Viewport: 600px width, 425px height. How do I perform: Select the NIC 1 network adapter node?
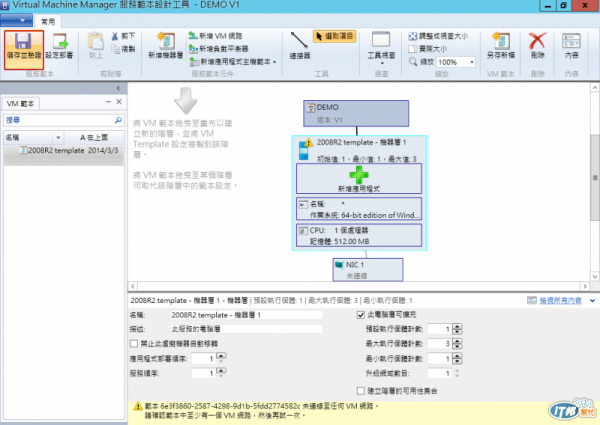pyautogui.click(x=368, y=270)
